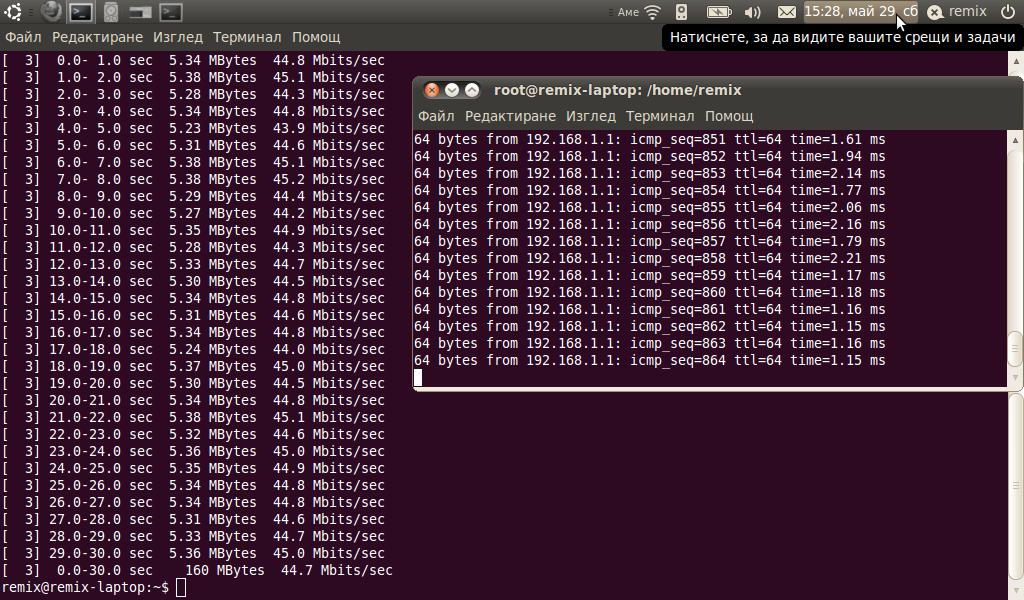Click the Wi-Fi network indicator
Screen dimensions: 1024x600
point(652,12)
